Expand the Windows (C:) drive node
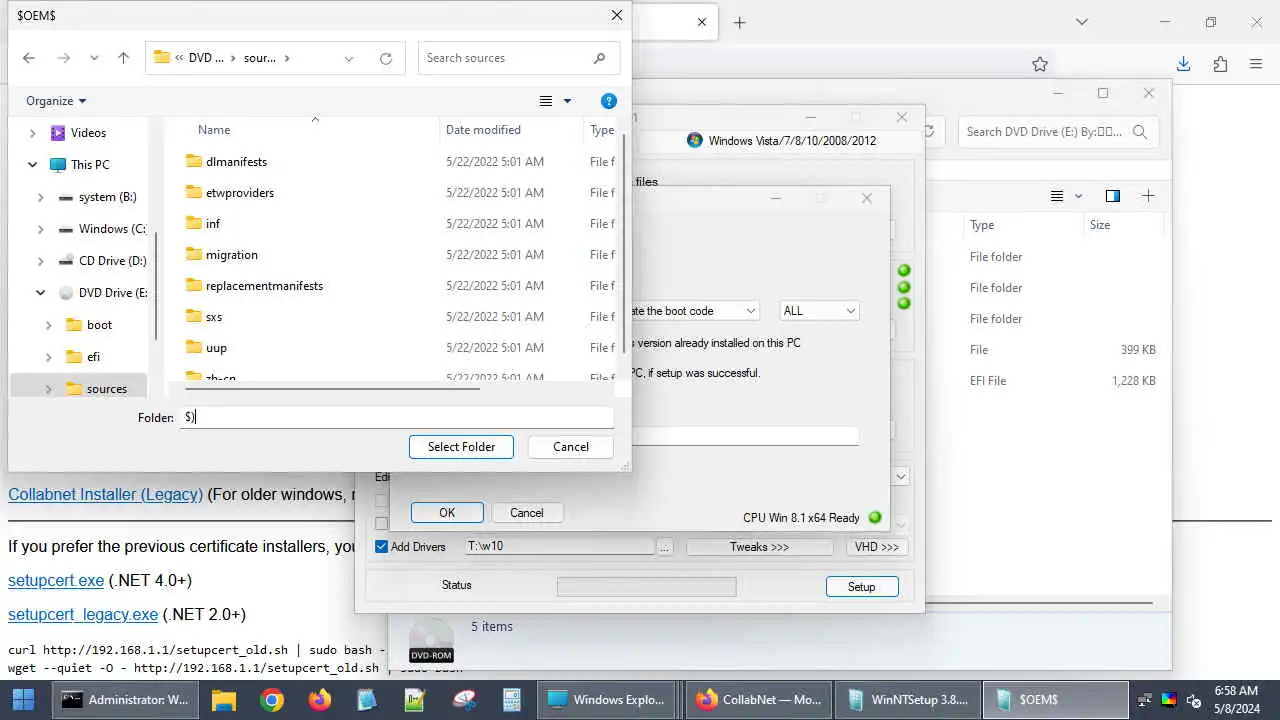This screenshot has height=720, width=1280. (40, 229)
